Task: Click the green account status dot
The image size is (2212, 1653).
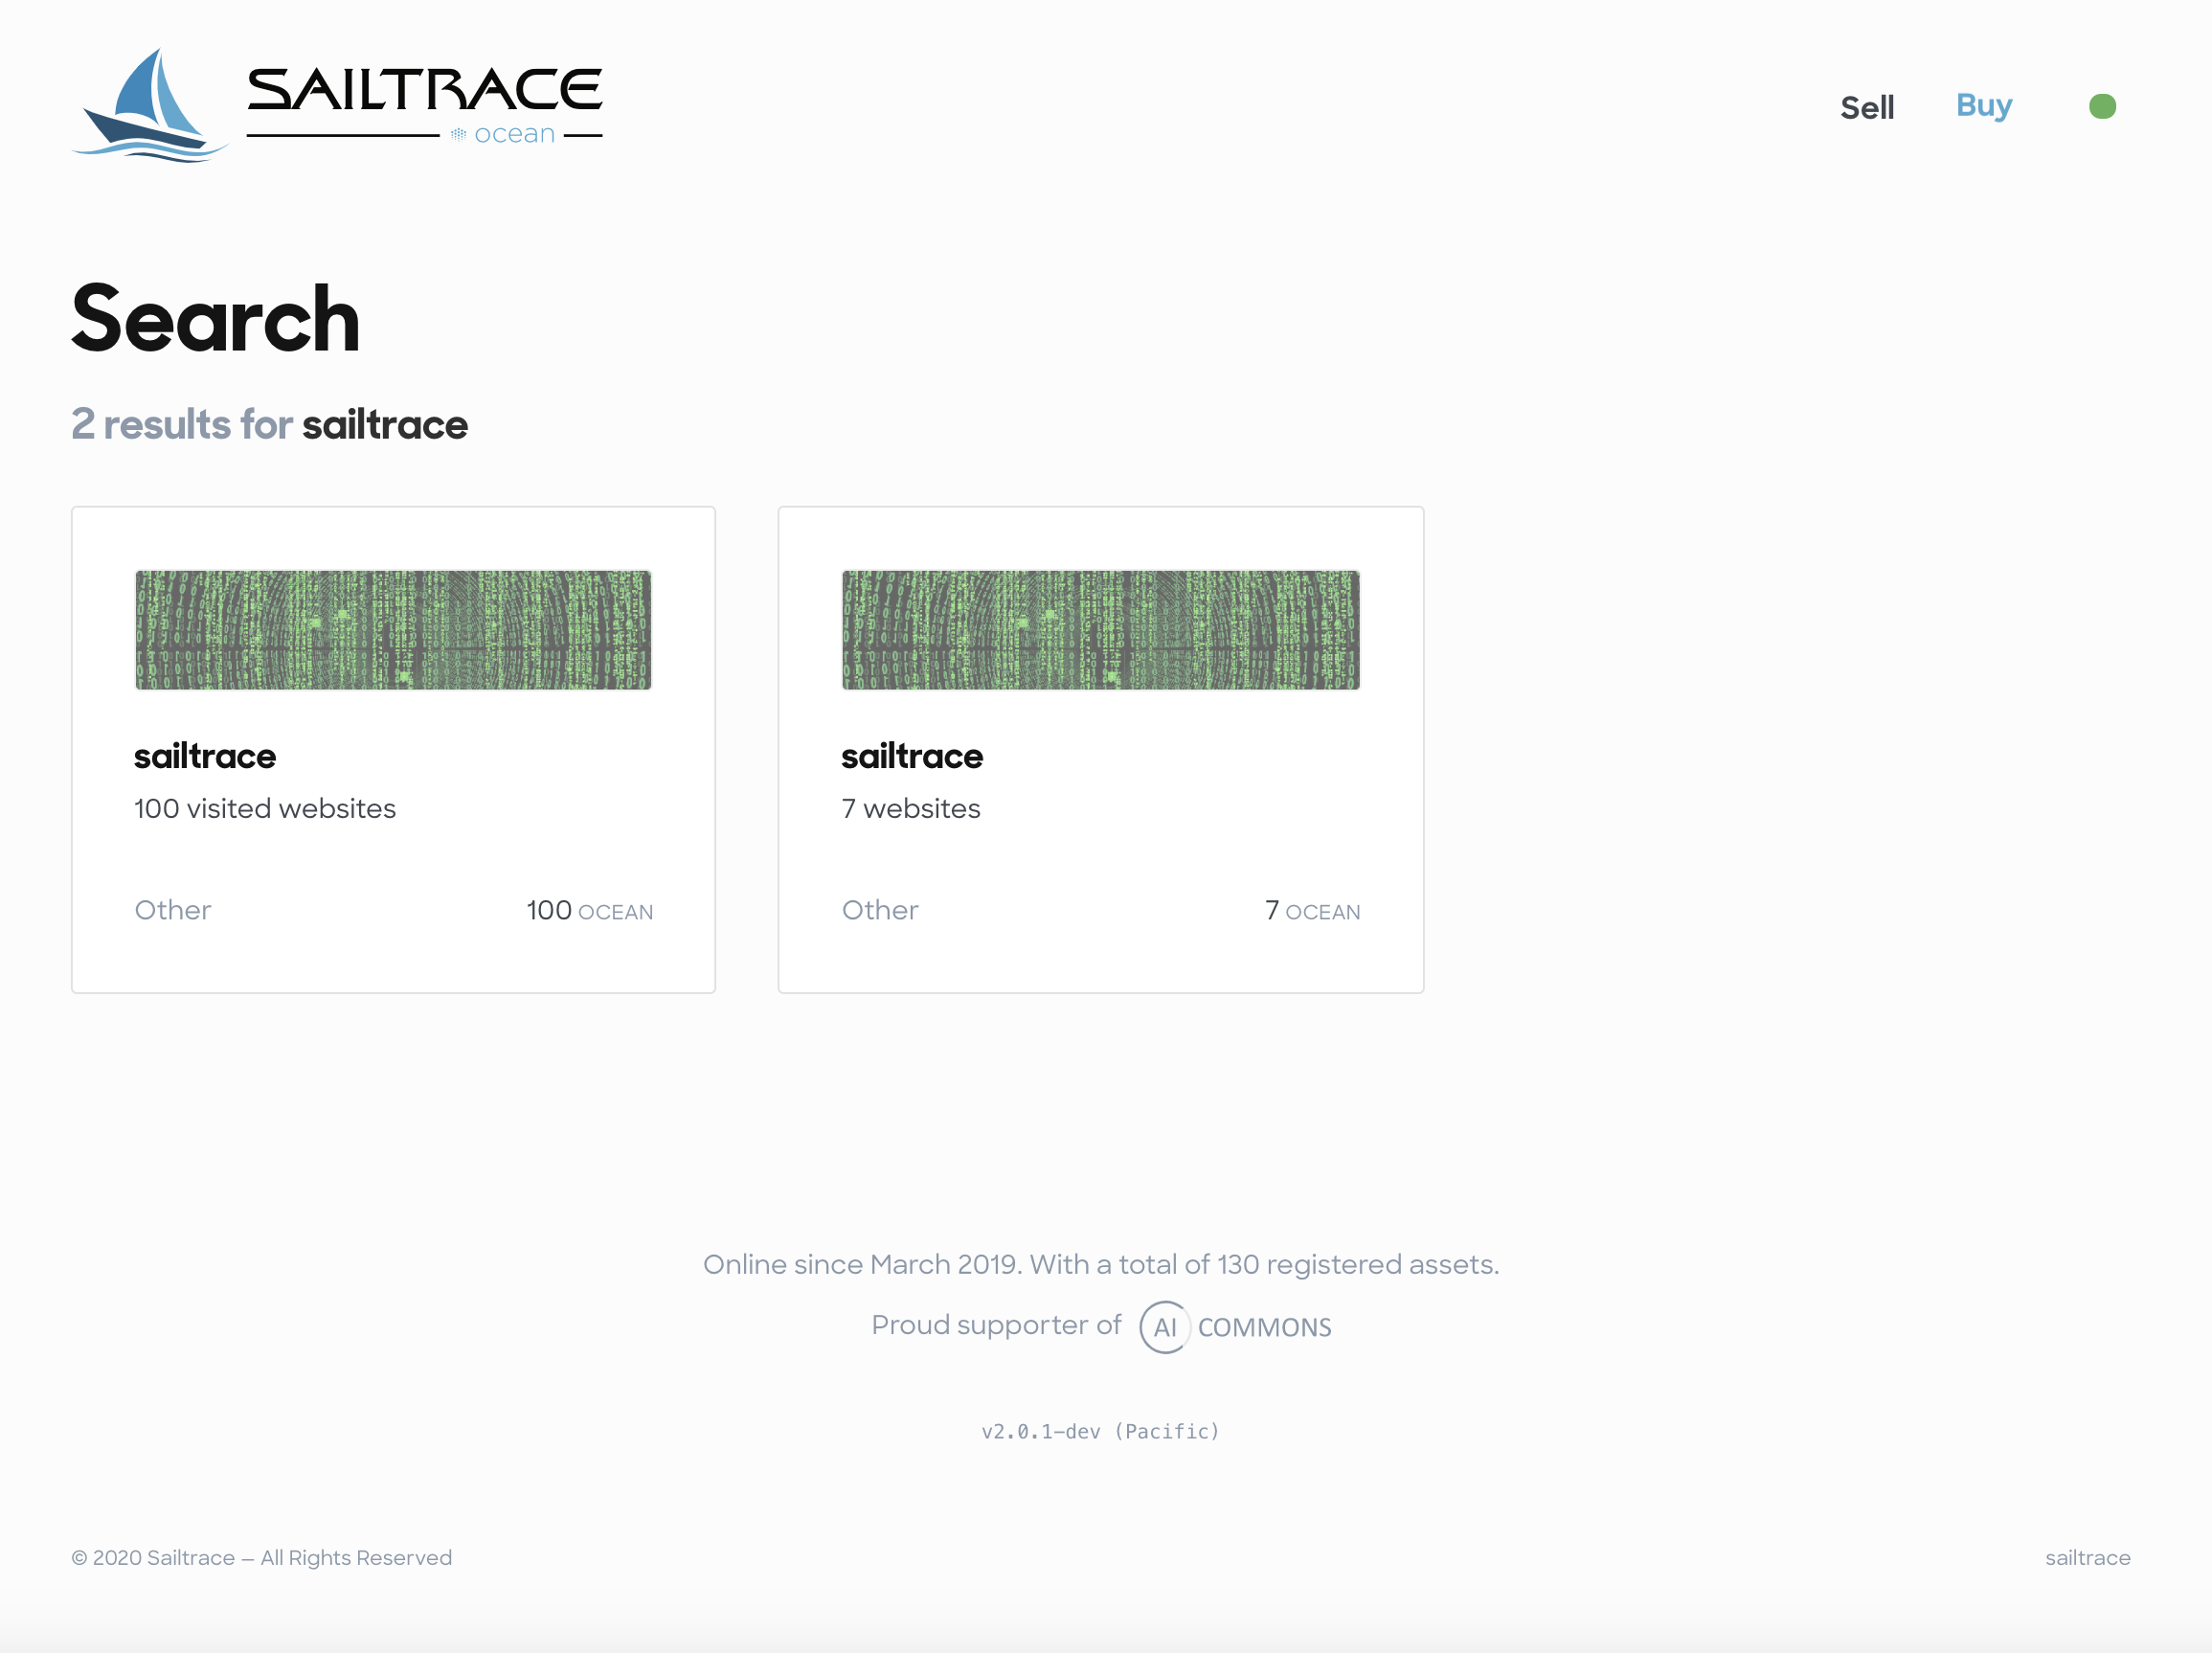Action: click(x=2102, y=107)
